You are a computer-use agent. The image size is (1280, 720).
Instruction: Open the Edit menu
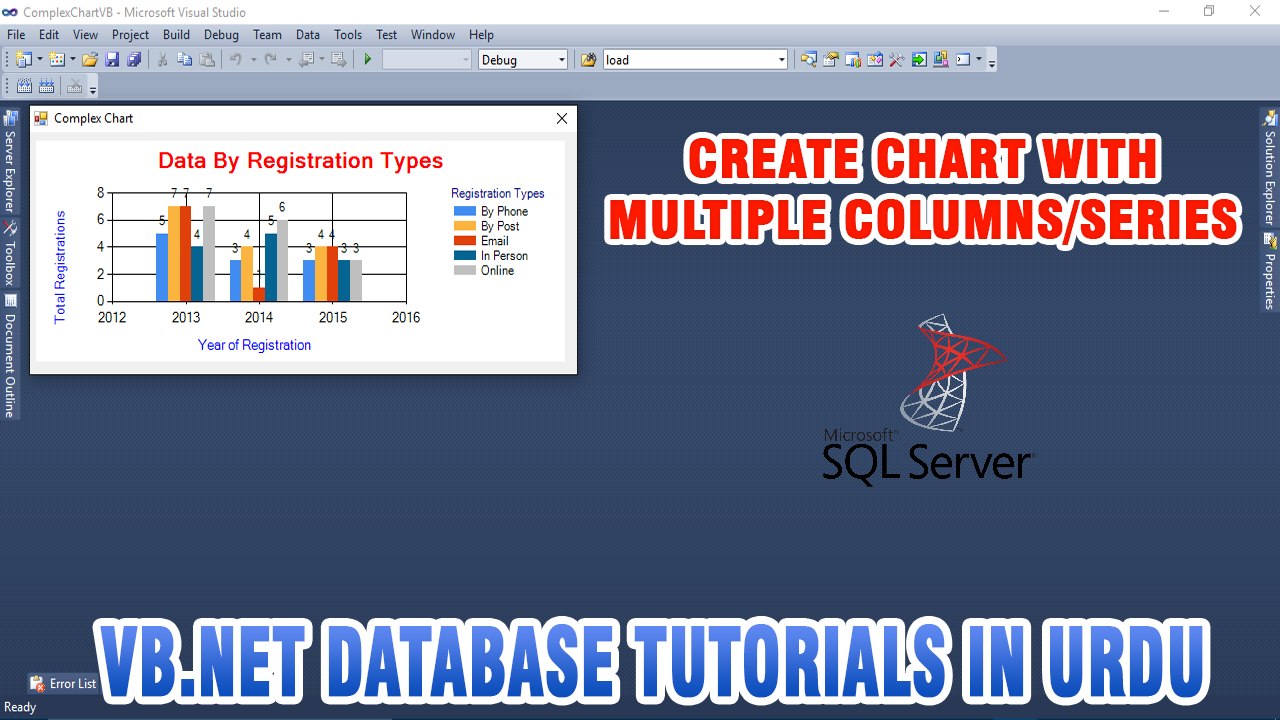click(49, 34)
